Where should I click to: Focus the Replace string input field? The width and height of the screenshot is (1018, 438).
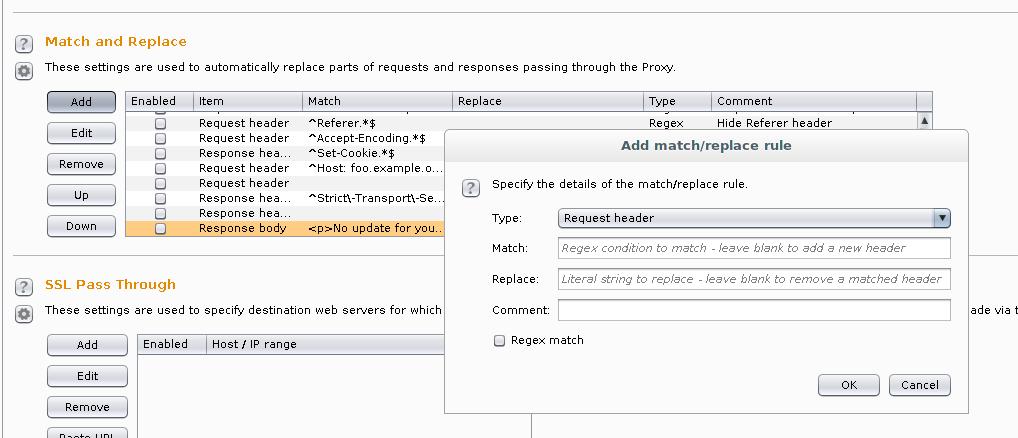(x=754, y=279)
